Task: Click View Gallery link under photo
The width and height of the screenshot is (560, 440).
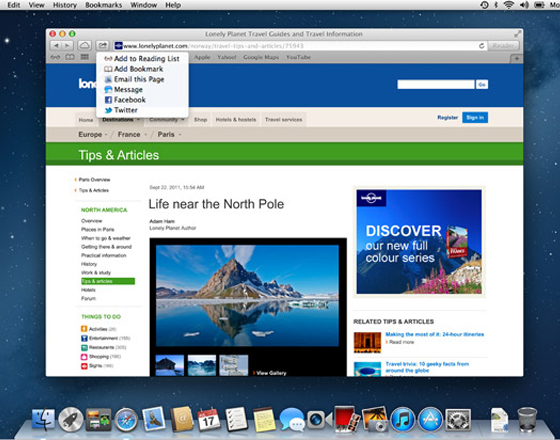Action: 270,373
